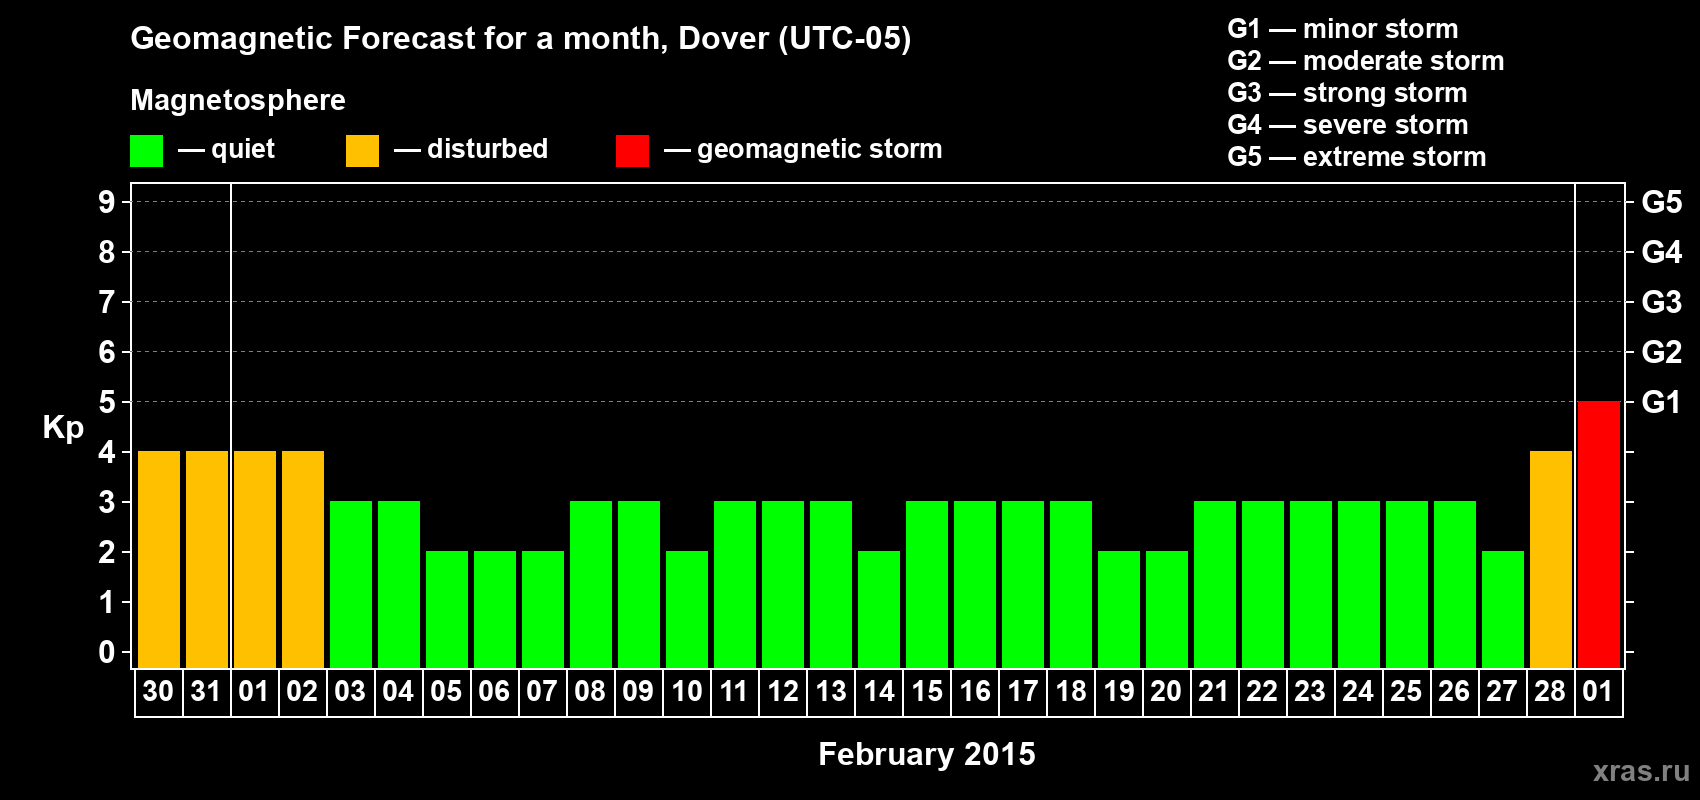Click the green quiet legend swatch
This screenshot has width=1700, height=800.
[146, 151]
